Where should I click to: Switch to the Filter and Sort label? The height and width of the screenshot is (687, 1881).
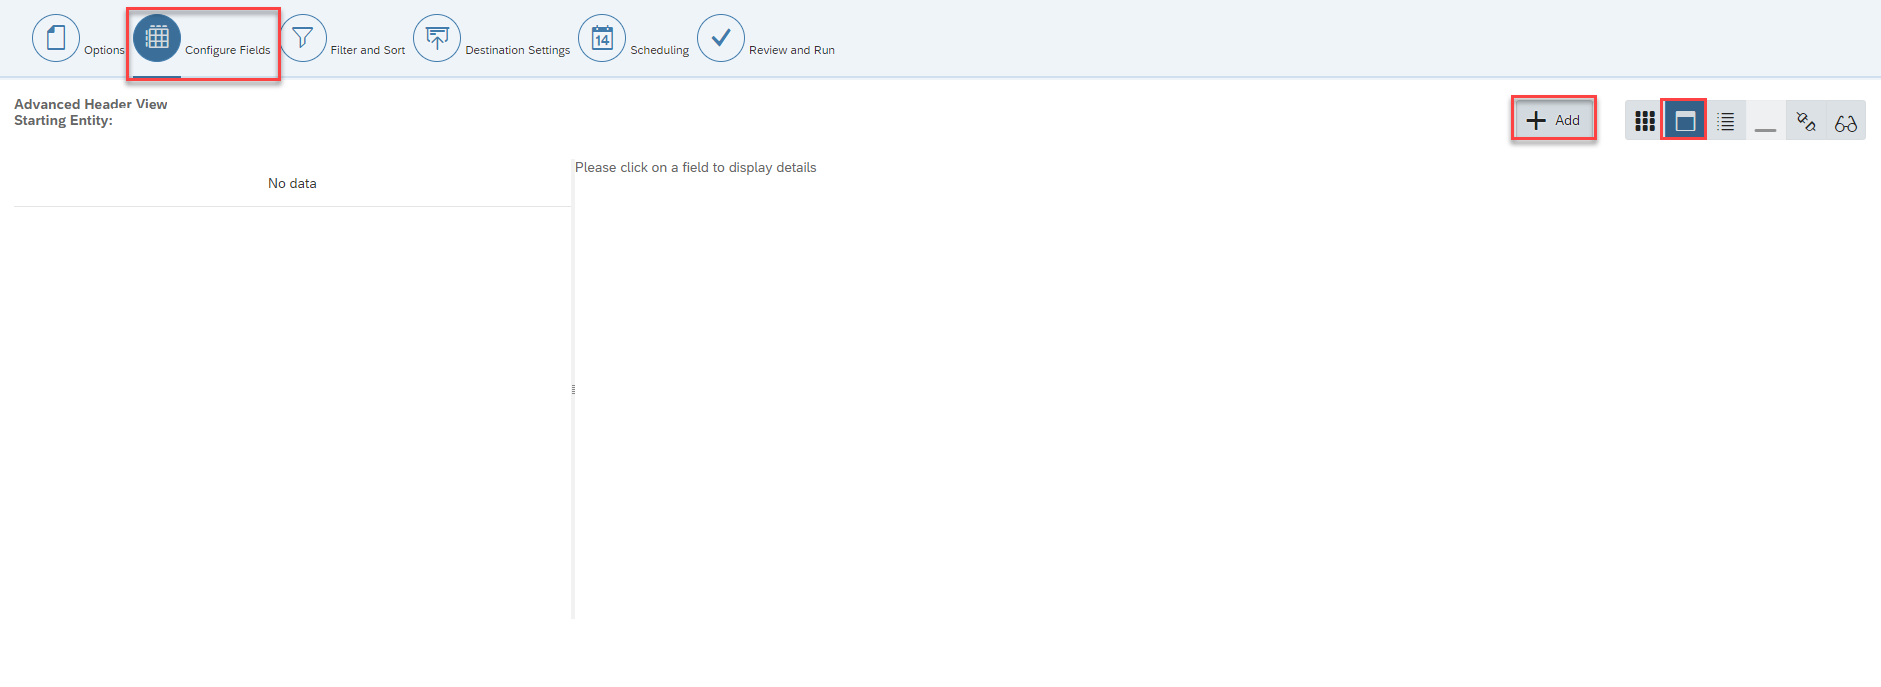pyautogui.click(x=368, y=50)
